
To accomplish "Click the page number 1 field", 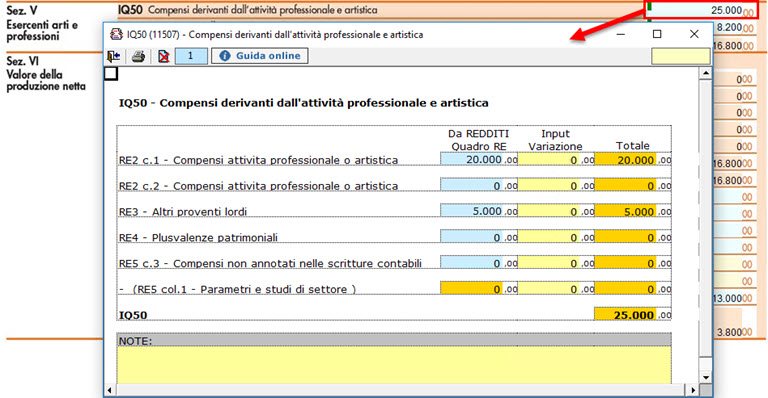I will pyautogui.click(x=191, y=56).
